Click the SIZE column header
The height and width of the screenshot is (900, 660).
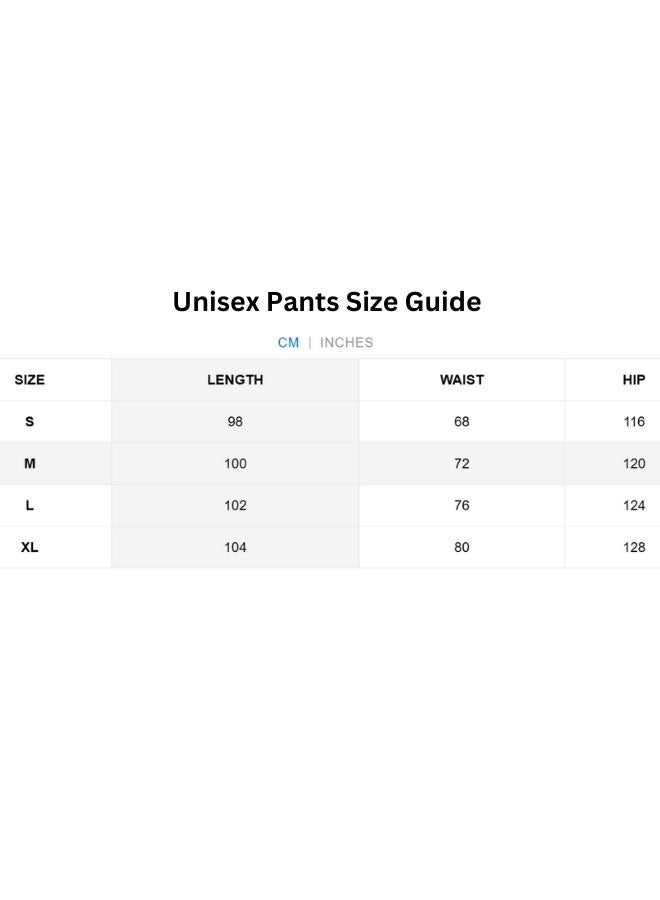click(30, 380)
